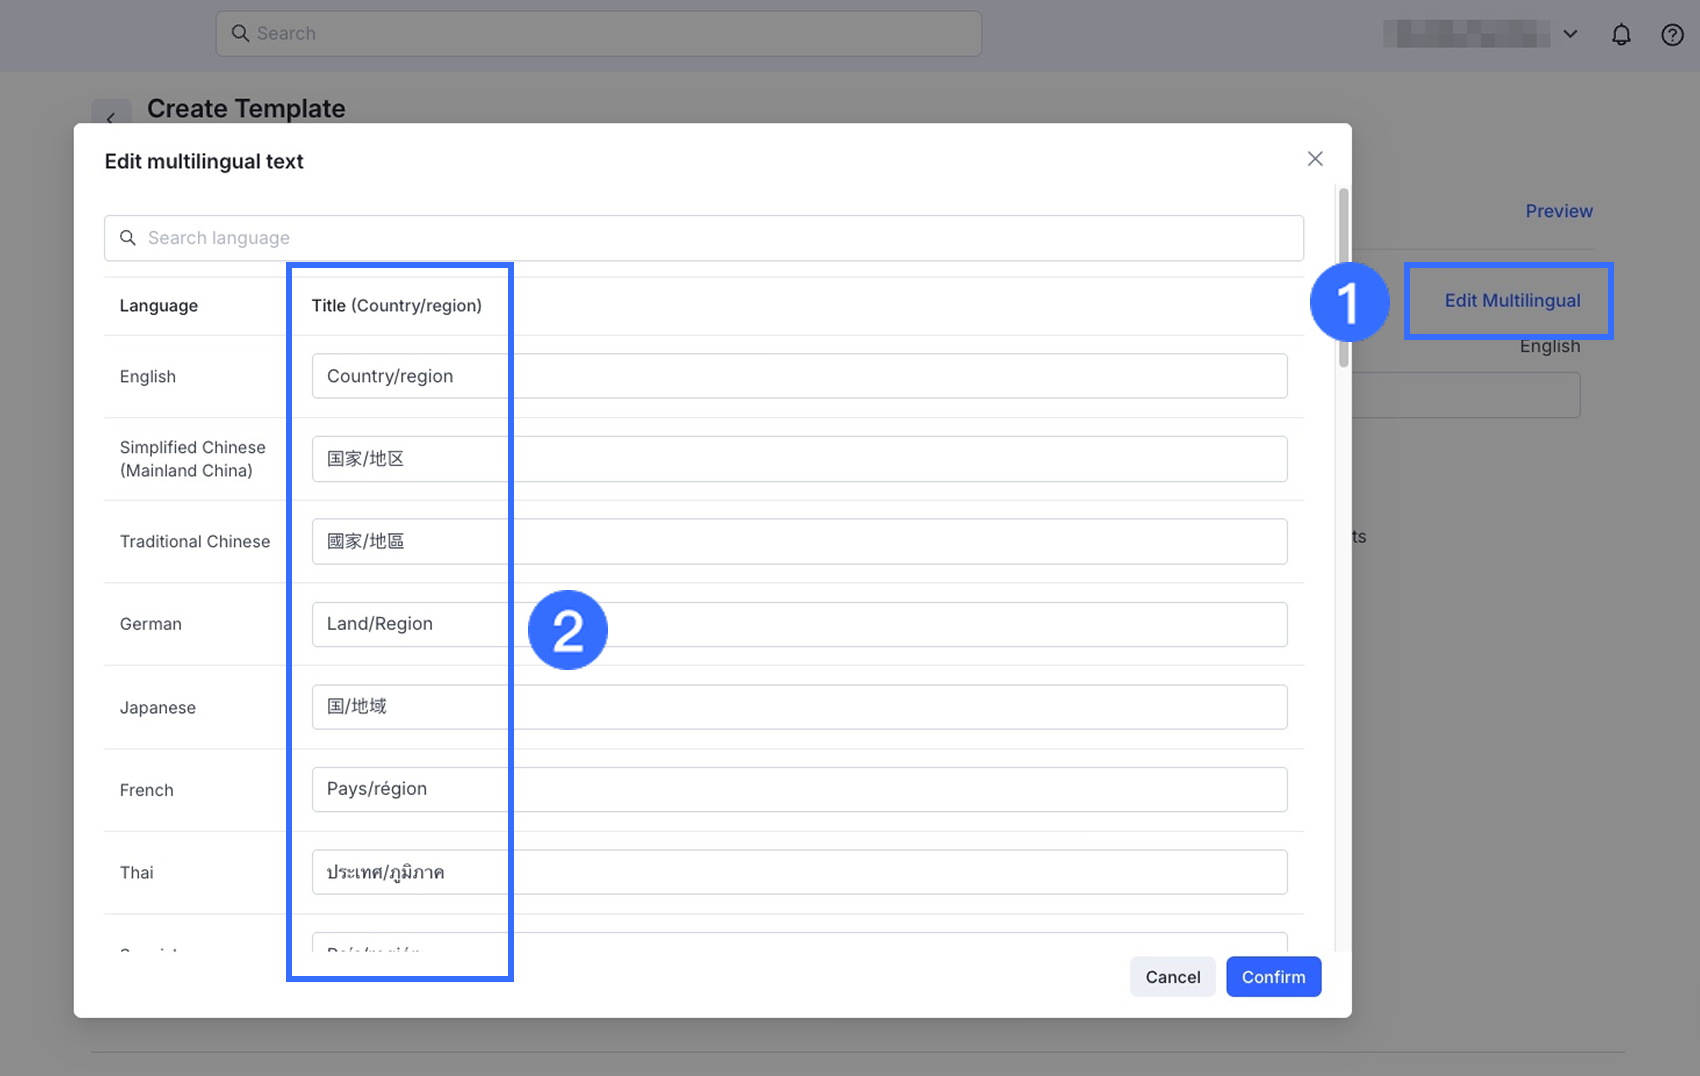
Task: Click the English label under Edit Multilingual
Action: (x=1550, y=346)
